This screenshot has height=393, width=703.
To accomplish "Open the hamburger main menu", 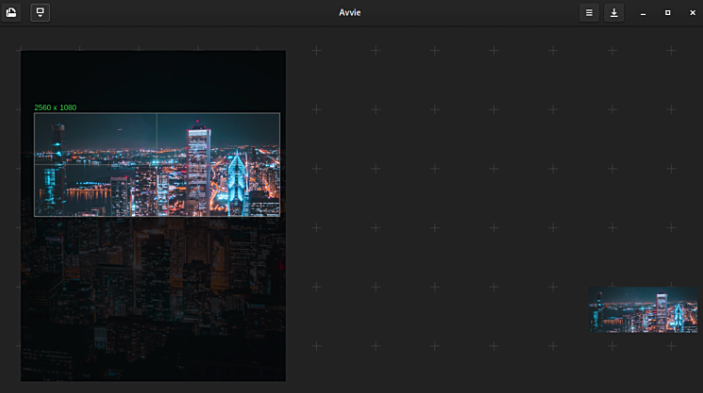I will click(589, 13).
